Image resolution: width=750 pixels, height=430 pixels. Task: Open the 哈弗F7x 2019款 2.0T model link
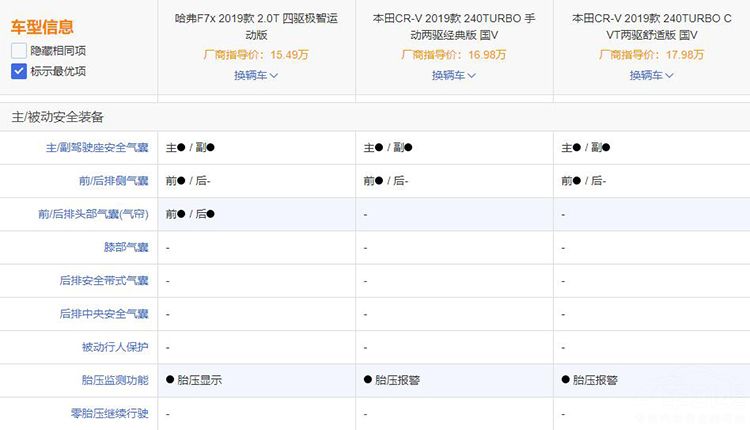click(256, 26)
